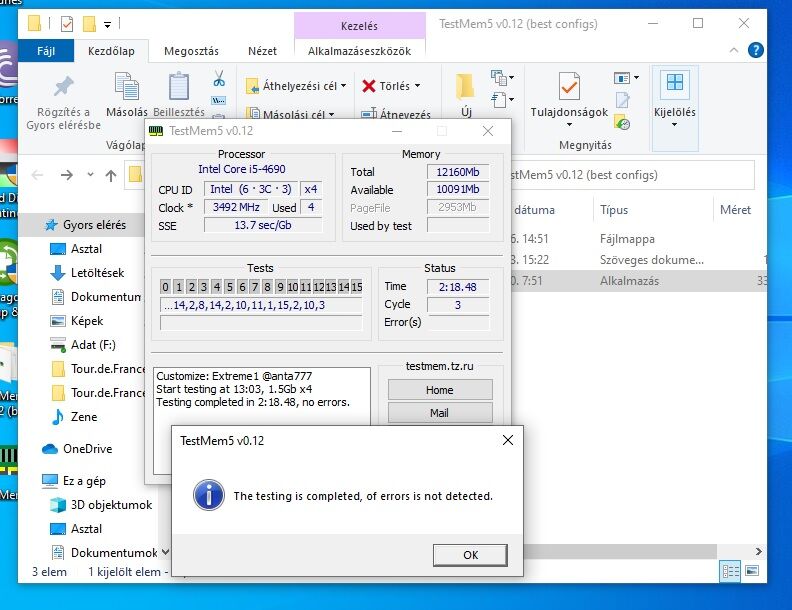Open Zene in the sidebar
The width and height of the screenshot is (792, 610).
click(x=84, y=417)
